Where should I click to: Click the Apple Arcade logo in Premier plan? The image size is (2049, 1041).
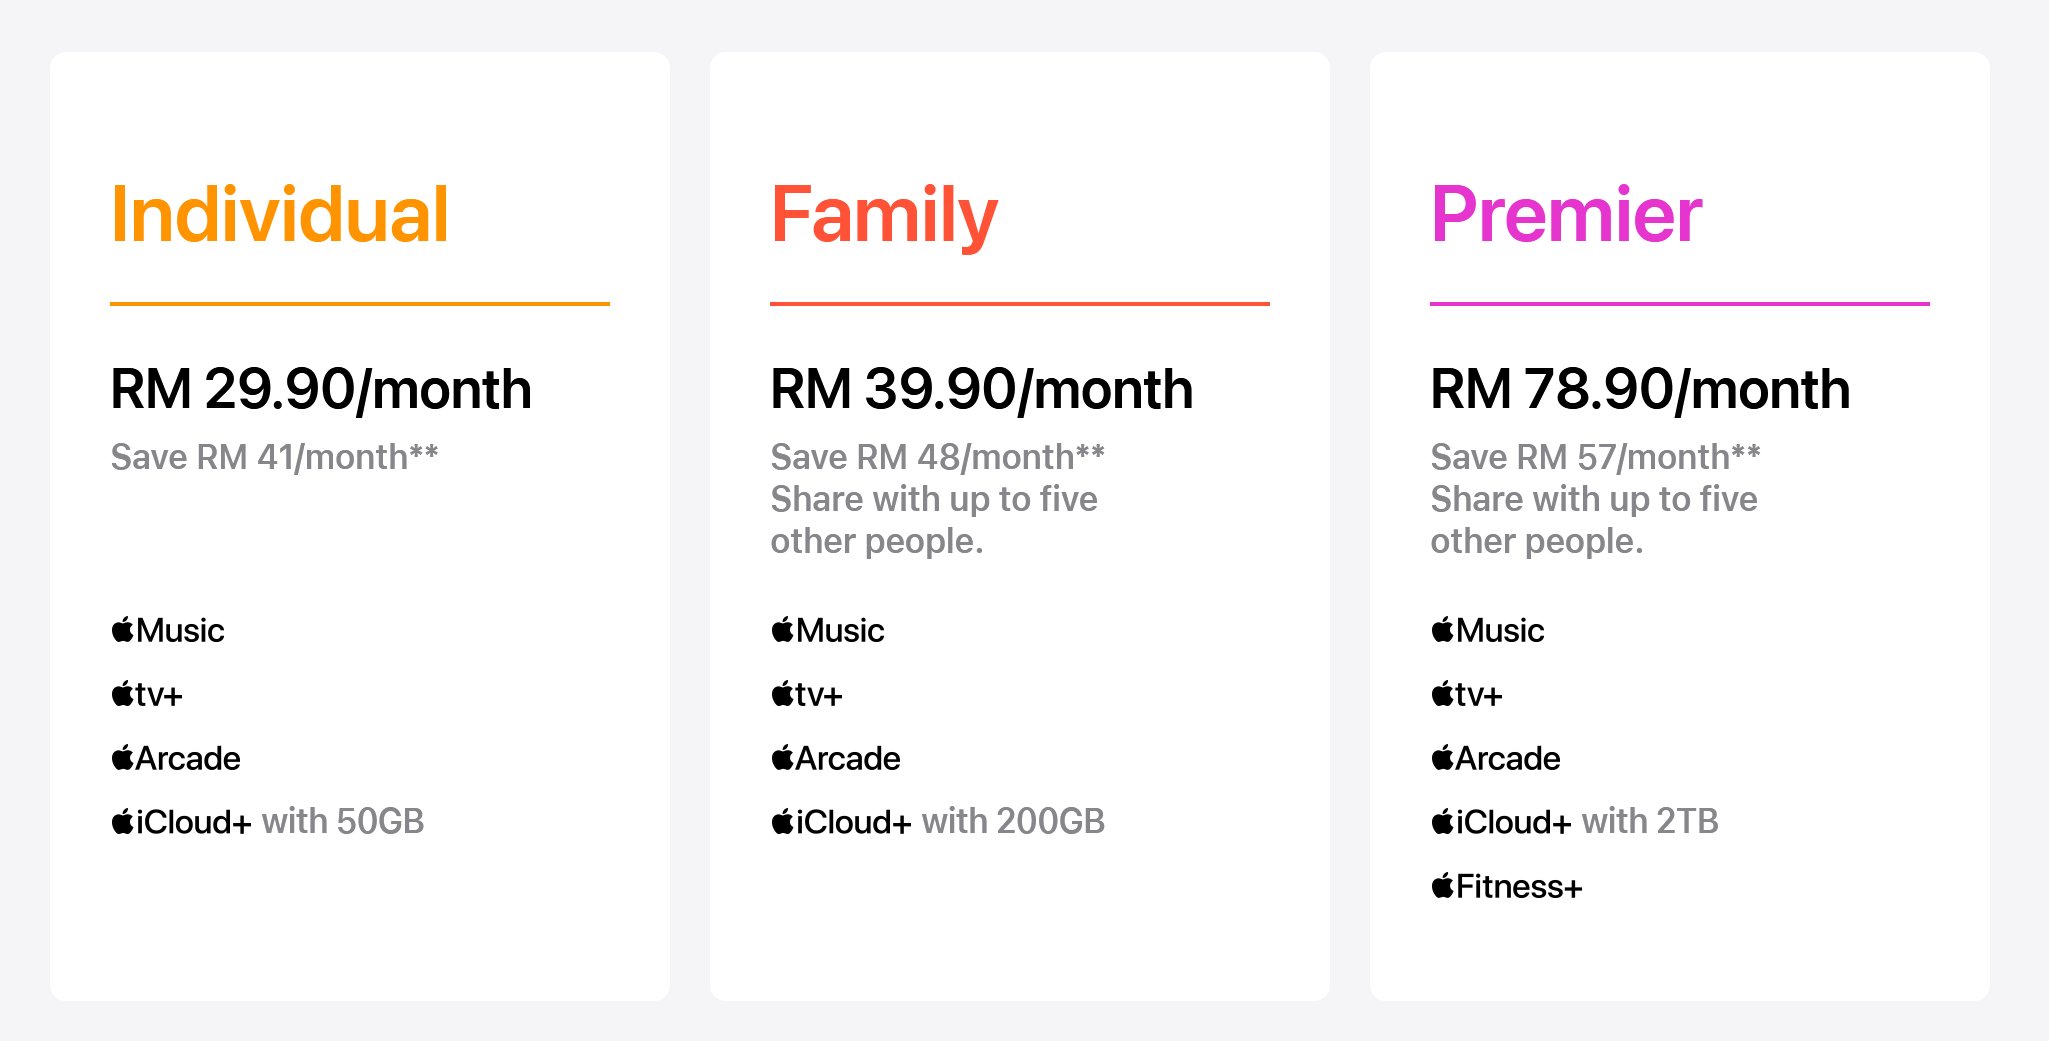(1496, 758)
